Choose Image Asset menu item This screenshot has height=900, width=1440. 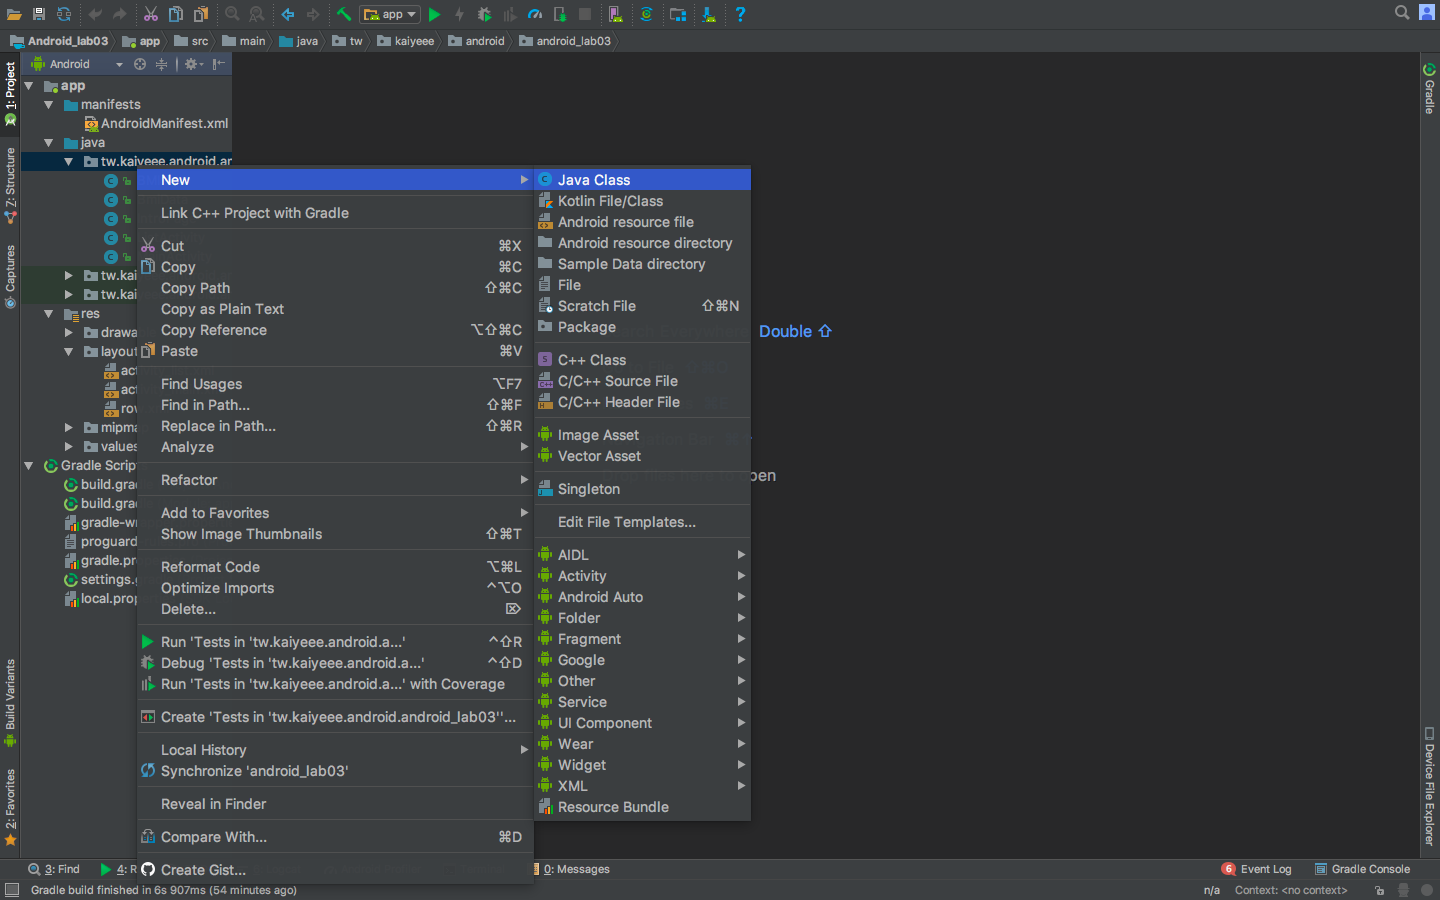643,435
